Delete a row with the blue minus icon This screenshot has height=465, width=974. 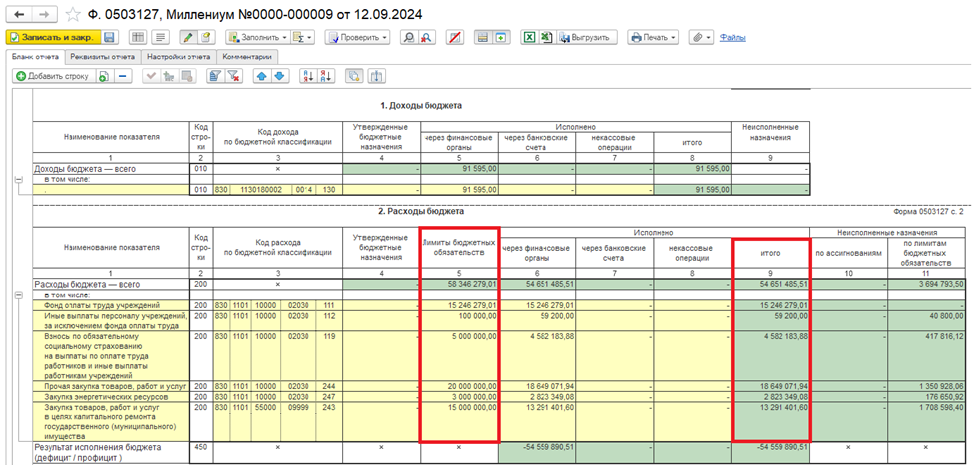click(124, 76)
